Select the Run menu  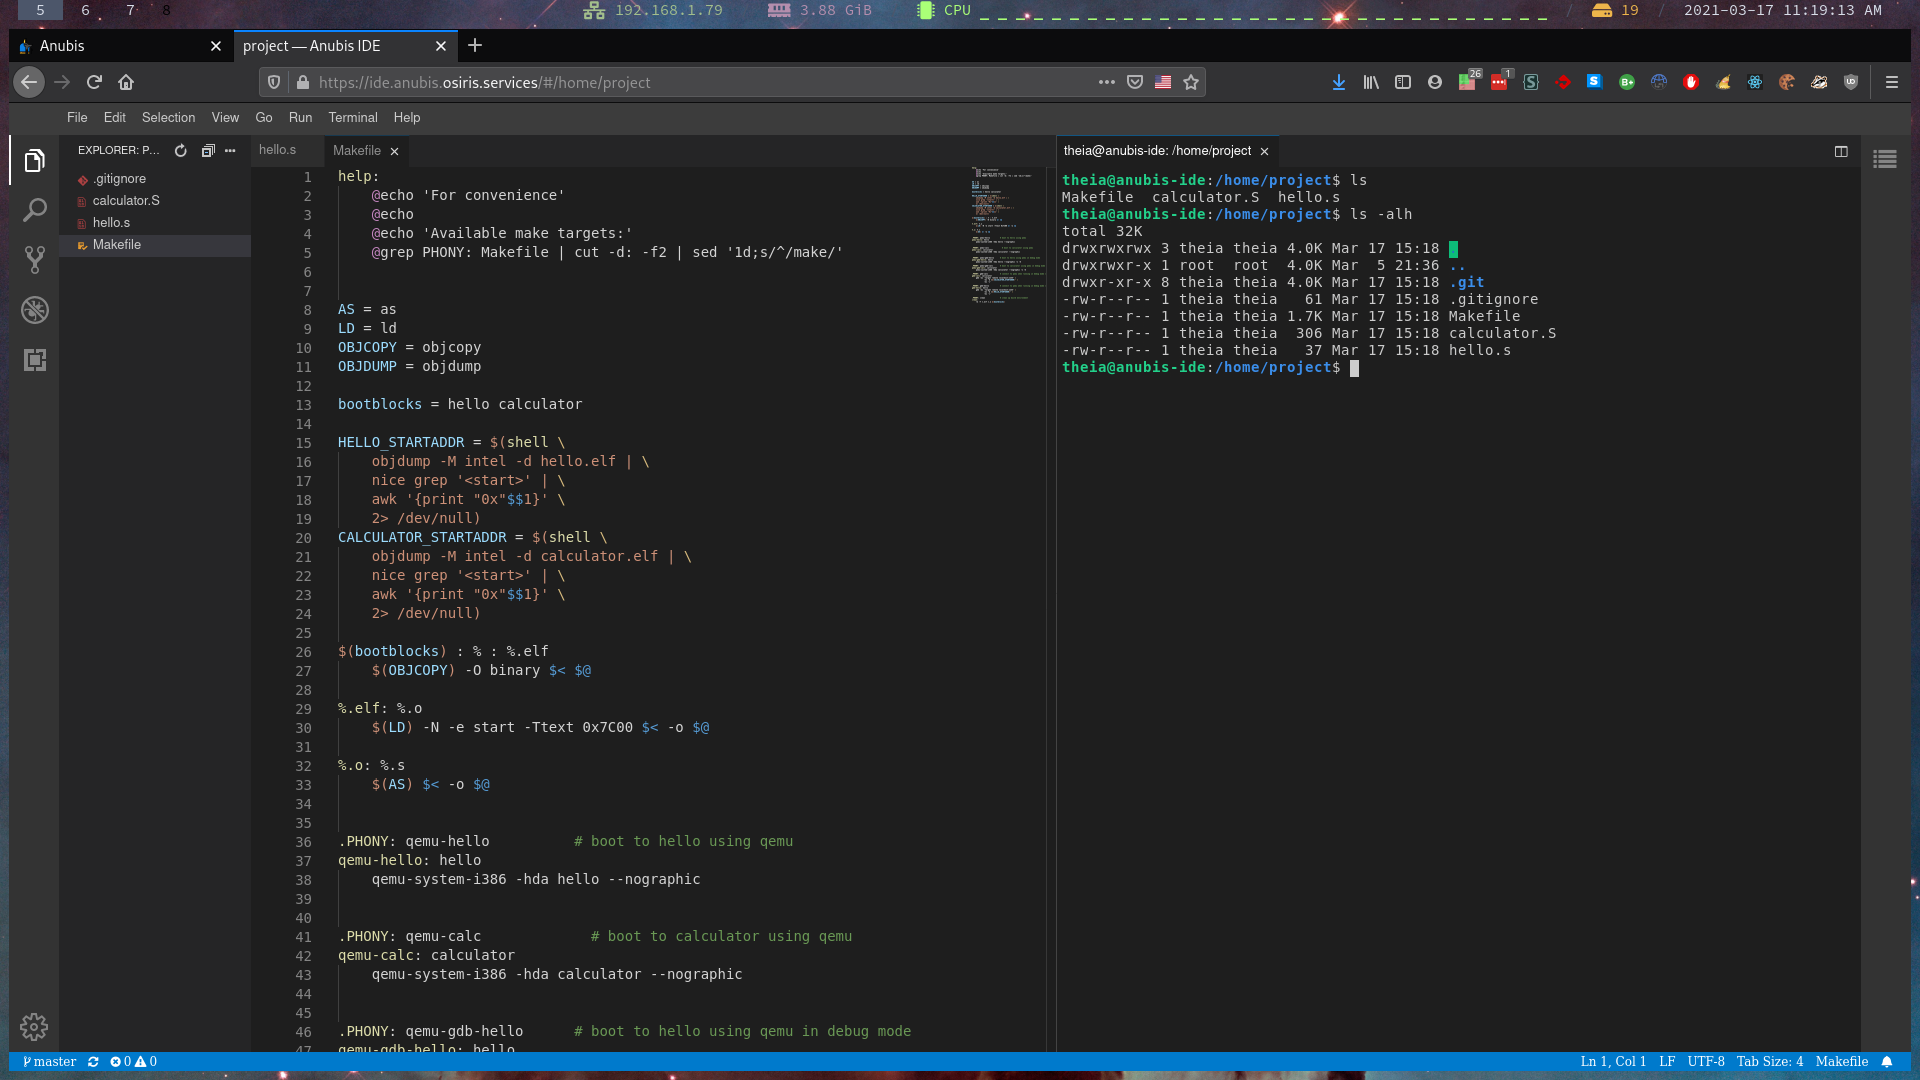(299, 117)
